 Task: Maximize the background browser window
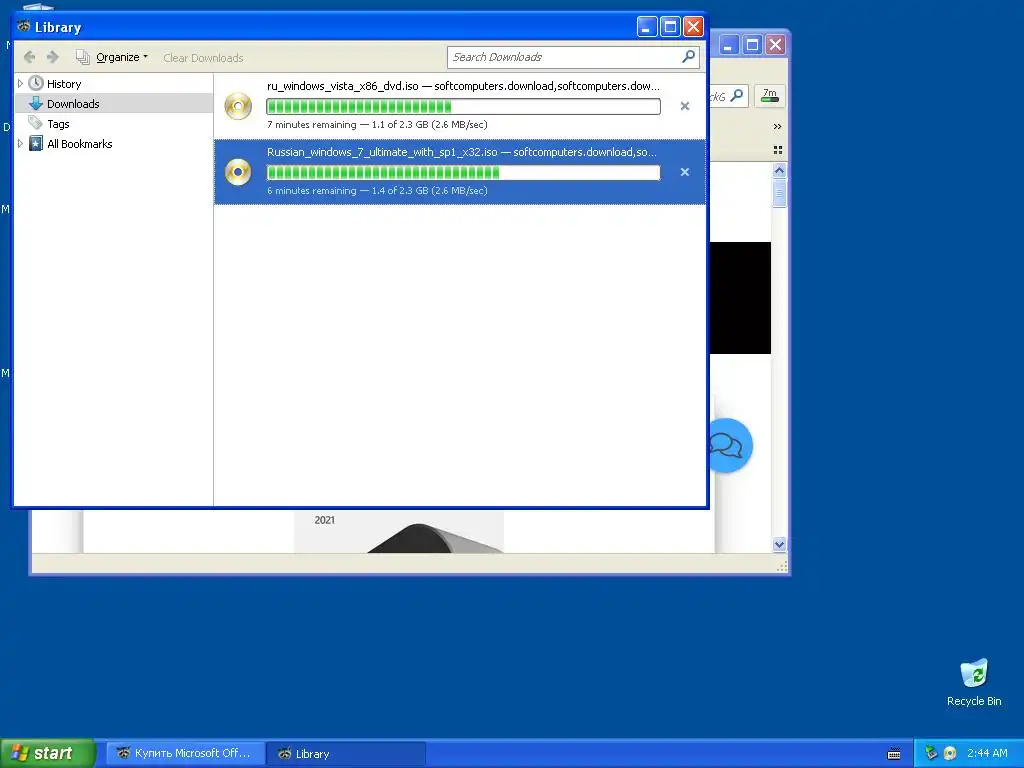pos(752,44)
